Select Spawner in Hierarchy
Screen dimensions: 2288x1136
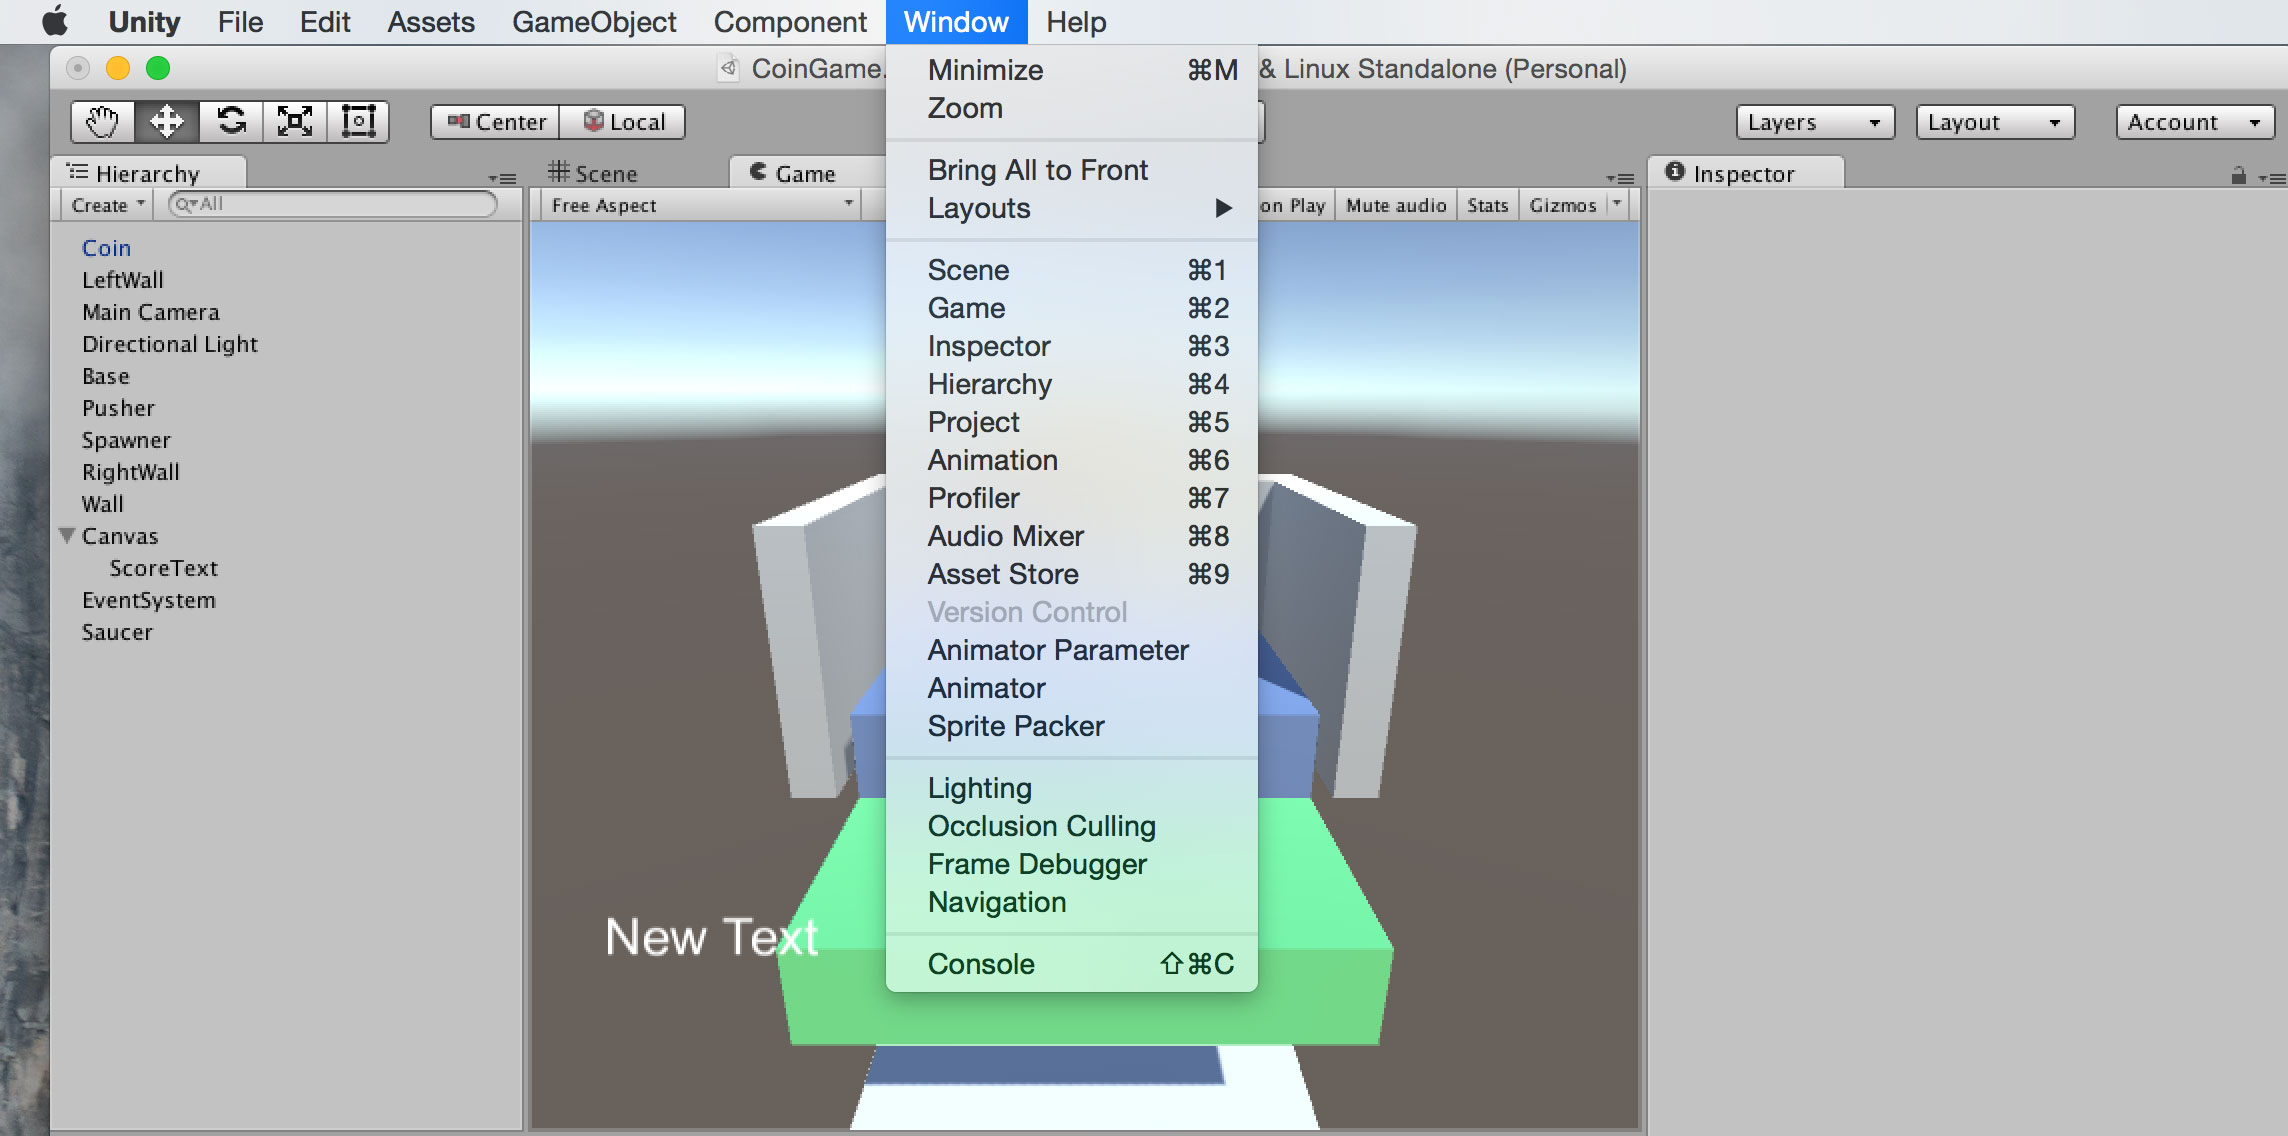[126, 440]
